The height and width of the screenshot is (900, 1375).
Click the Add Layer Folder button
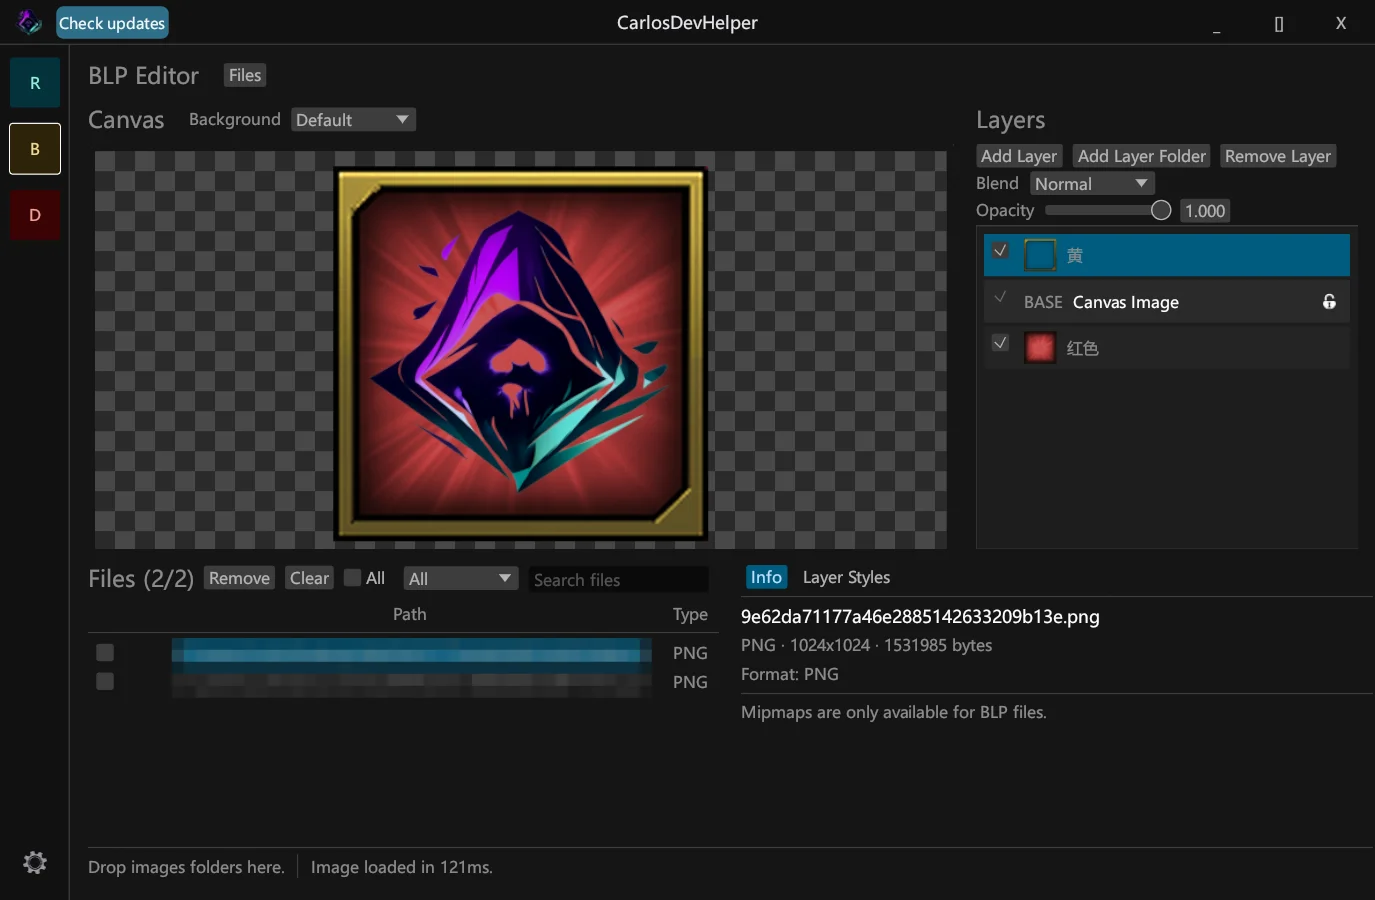click(x=1142, y=156)
